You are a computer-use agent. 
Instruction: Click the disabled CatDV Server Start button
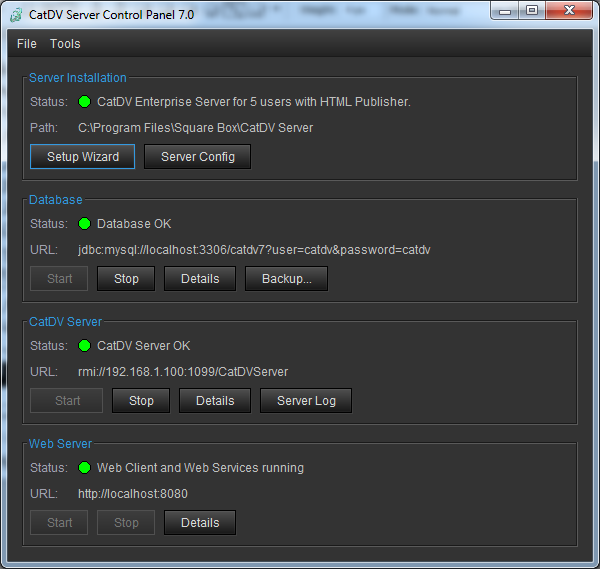point(67,401)
